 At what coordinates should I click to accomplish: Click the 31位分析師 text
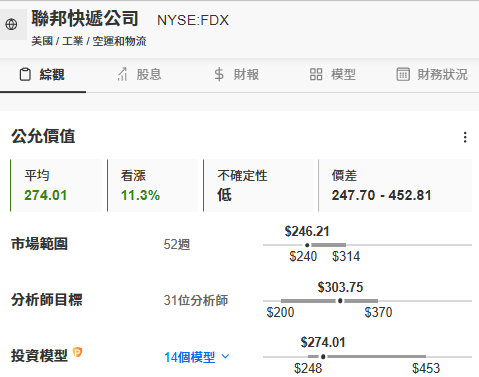click(196, 300)
